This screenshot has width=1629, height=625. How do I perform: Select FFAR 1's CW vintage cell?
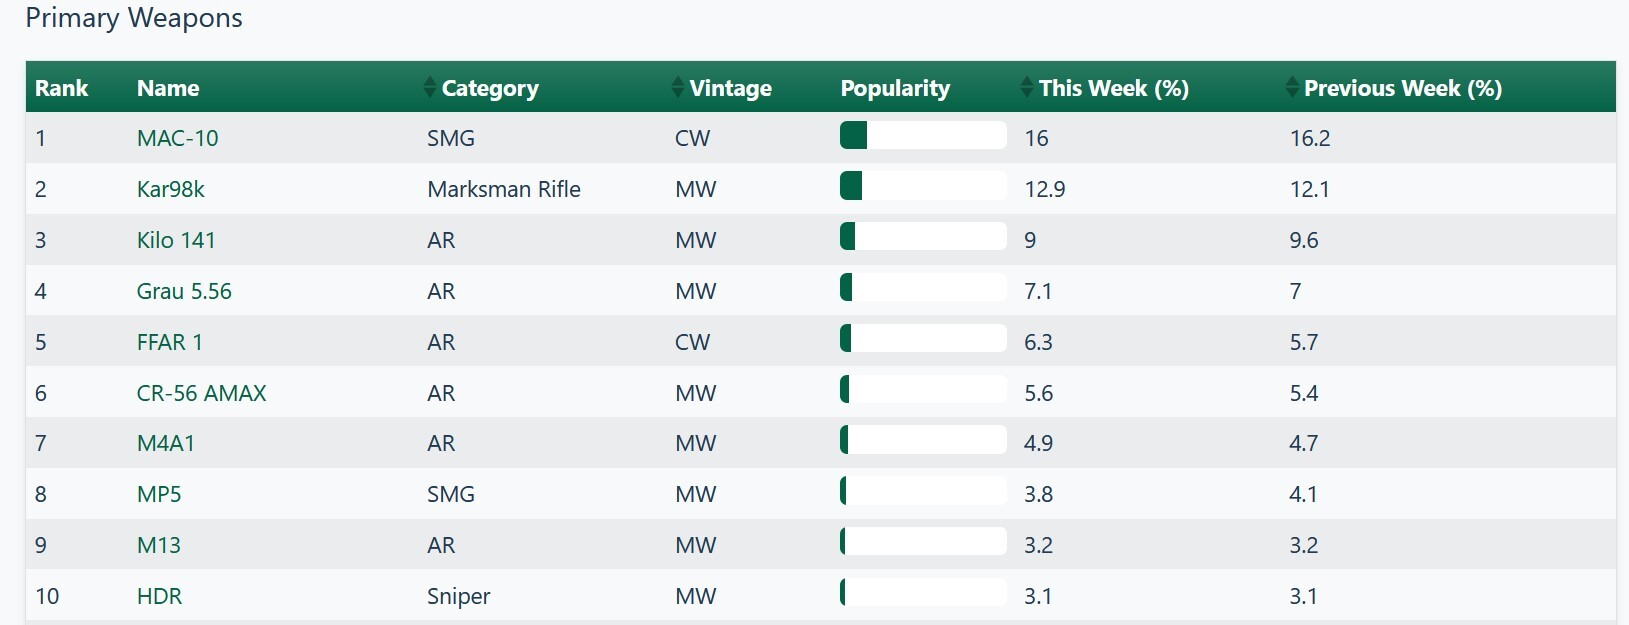(692, 342)
